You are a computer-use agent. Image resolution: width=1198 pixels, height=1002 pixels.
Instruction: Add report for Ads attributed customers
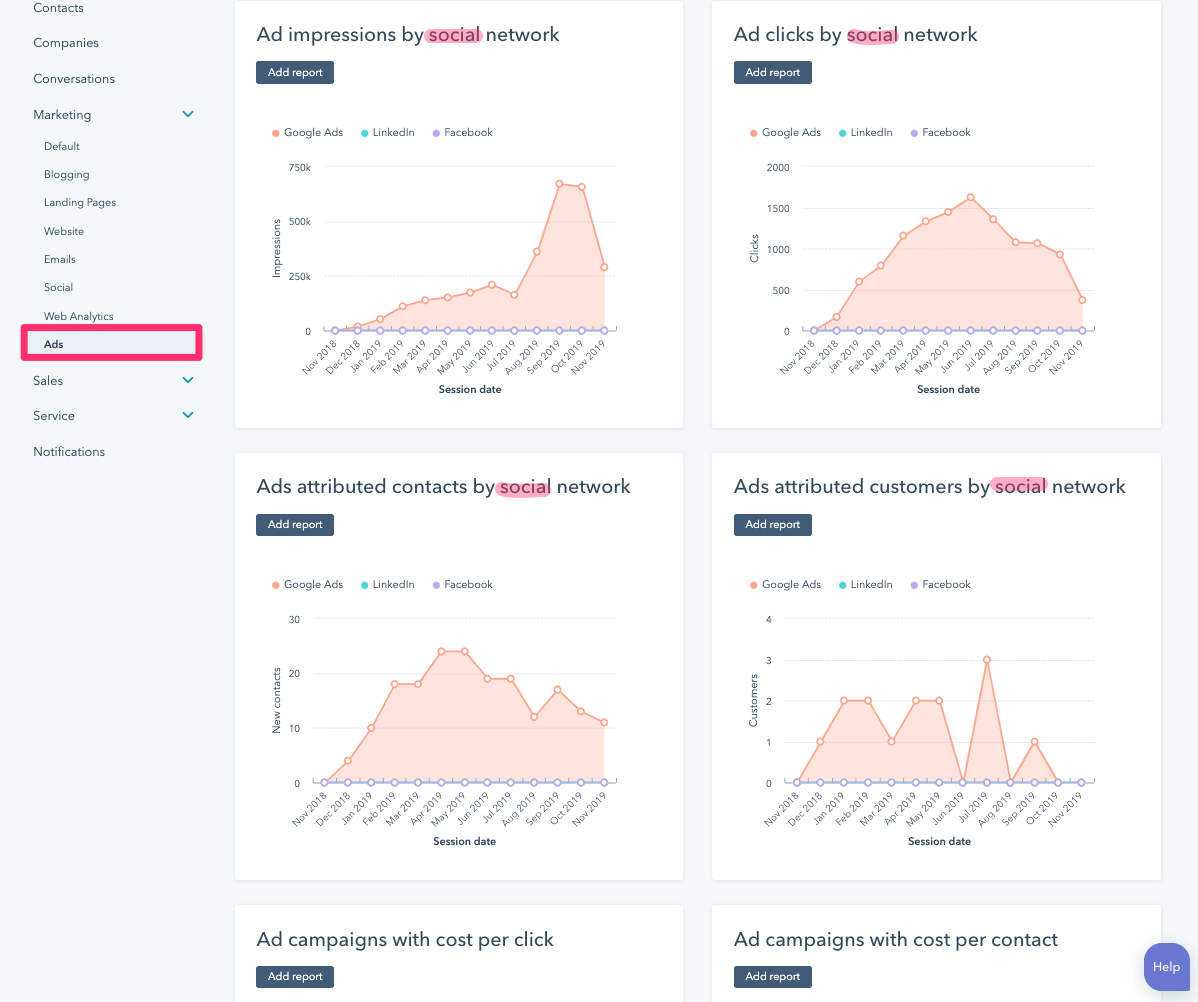pos(772,524)
